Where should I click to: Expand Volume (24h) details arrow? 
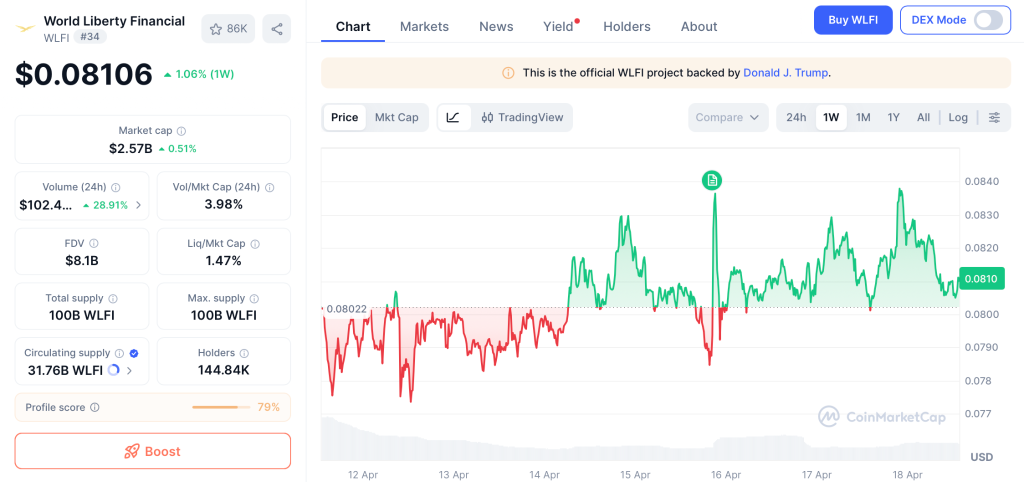click(138, 205)
